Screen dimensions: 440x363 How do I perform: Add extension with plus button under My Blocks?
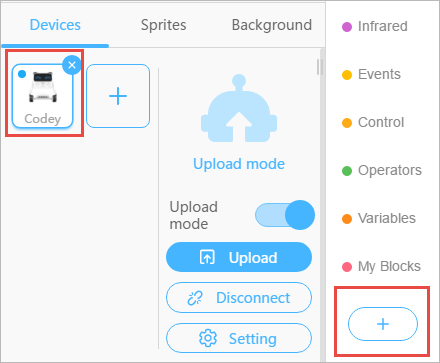[x=383, y=324]
